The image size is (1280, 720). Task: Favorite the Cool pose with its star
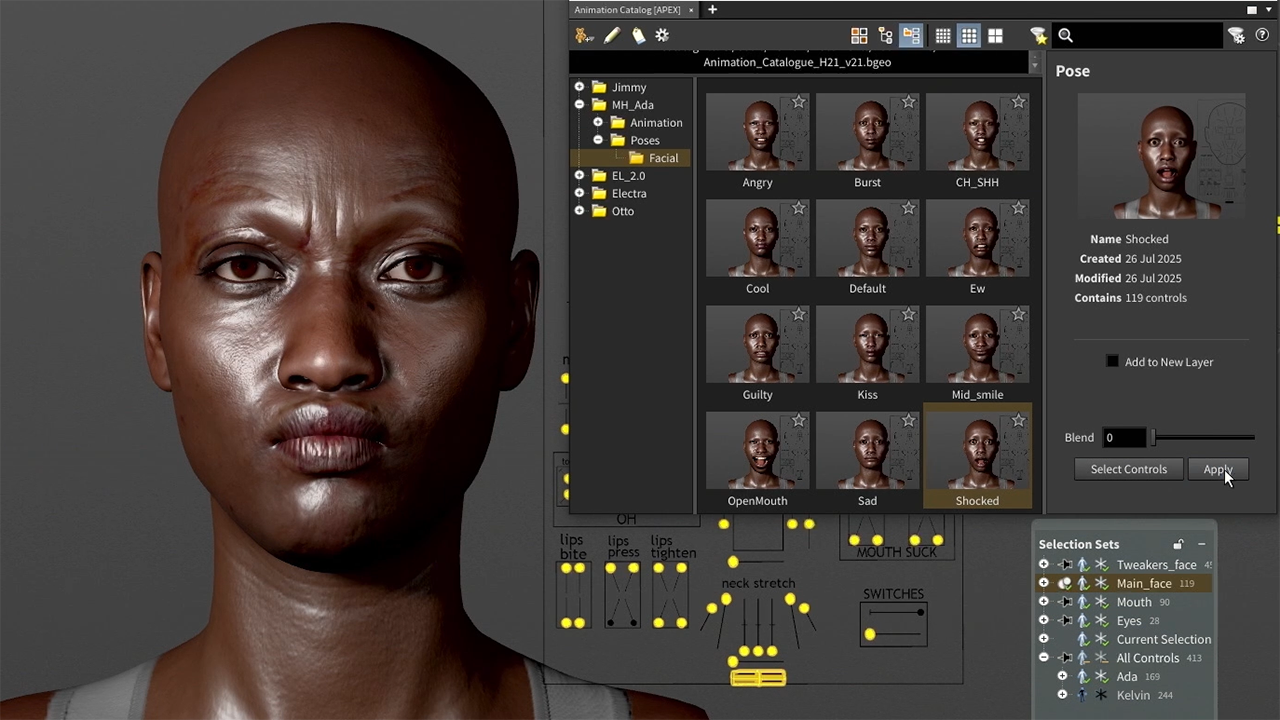(x=799, y=208)
